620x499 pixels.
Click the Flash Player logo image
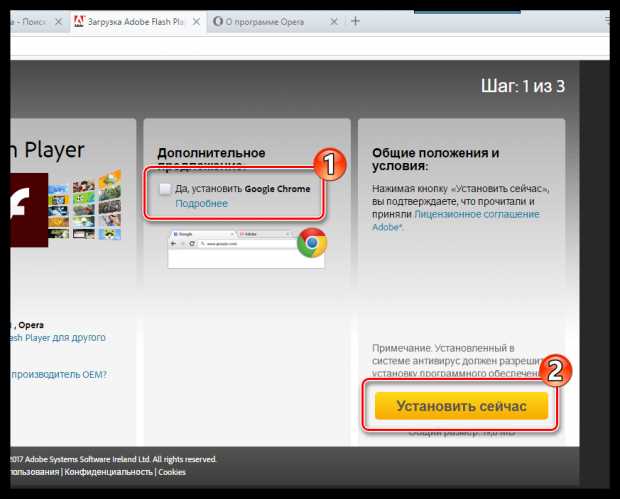[x=29, y=210]
